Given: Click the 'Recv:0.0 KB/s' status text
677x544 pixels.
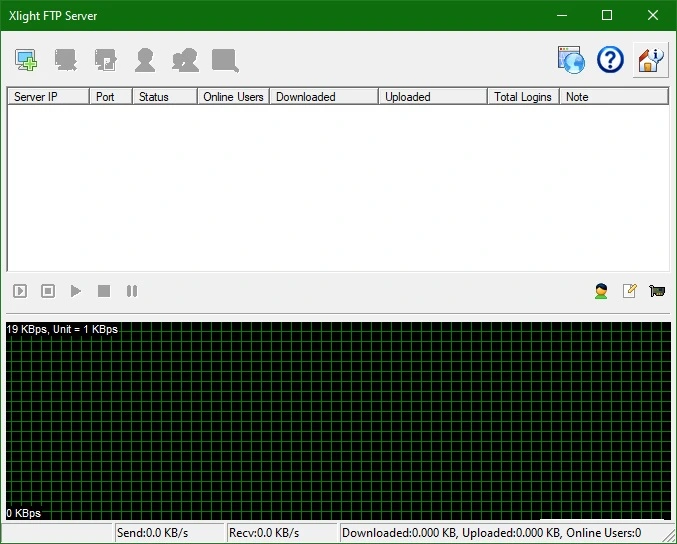Looking at the screenshot, I should point(264,533).
